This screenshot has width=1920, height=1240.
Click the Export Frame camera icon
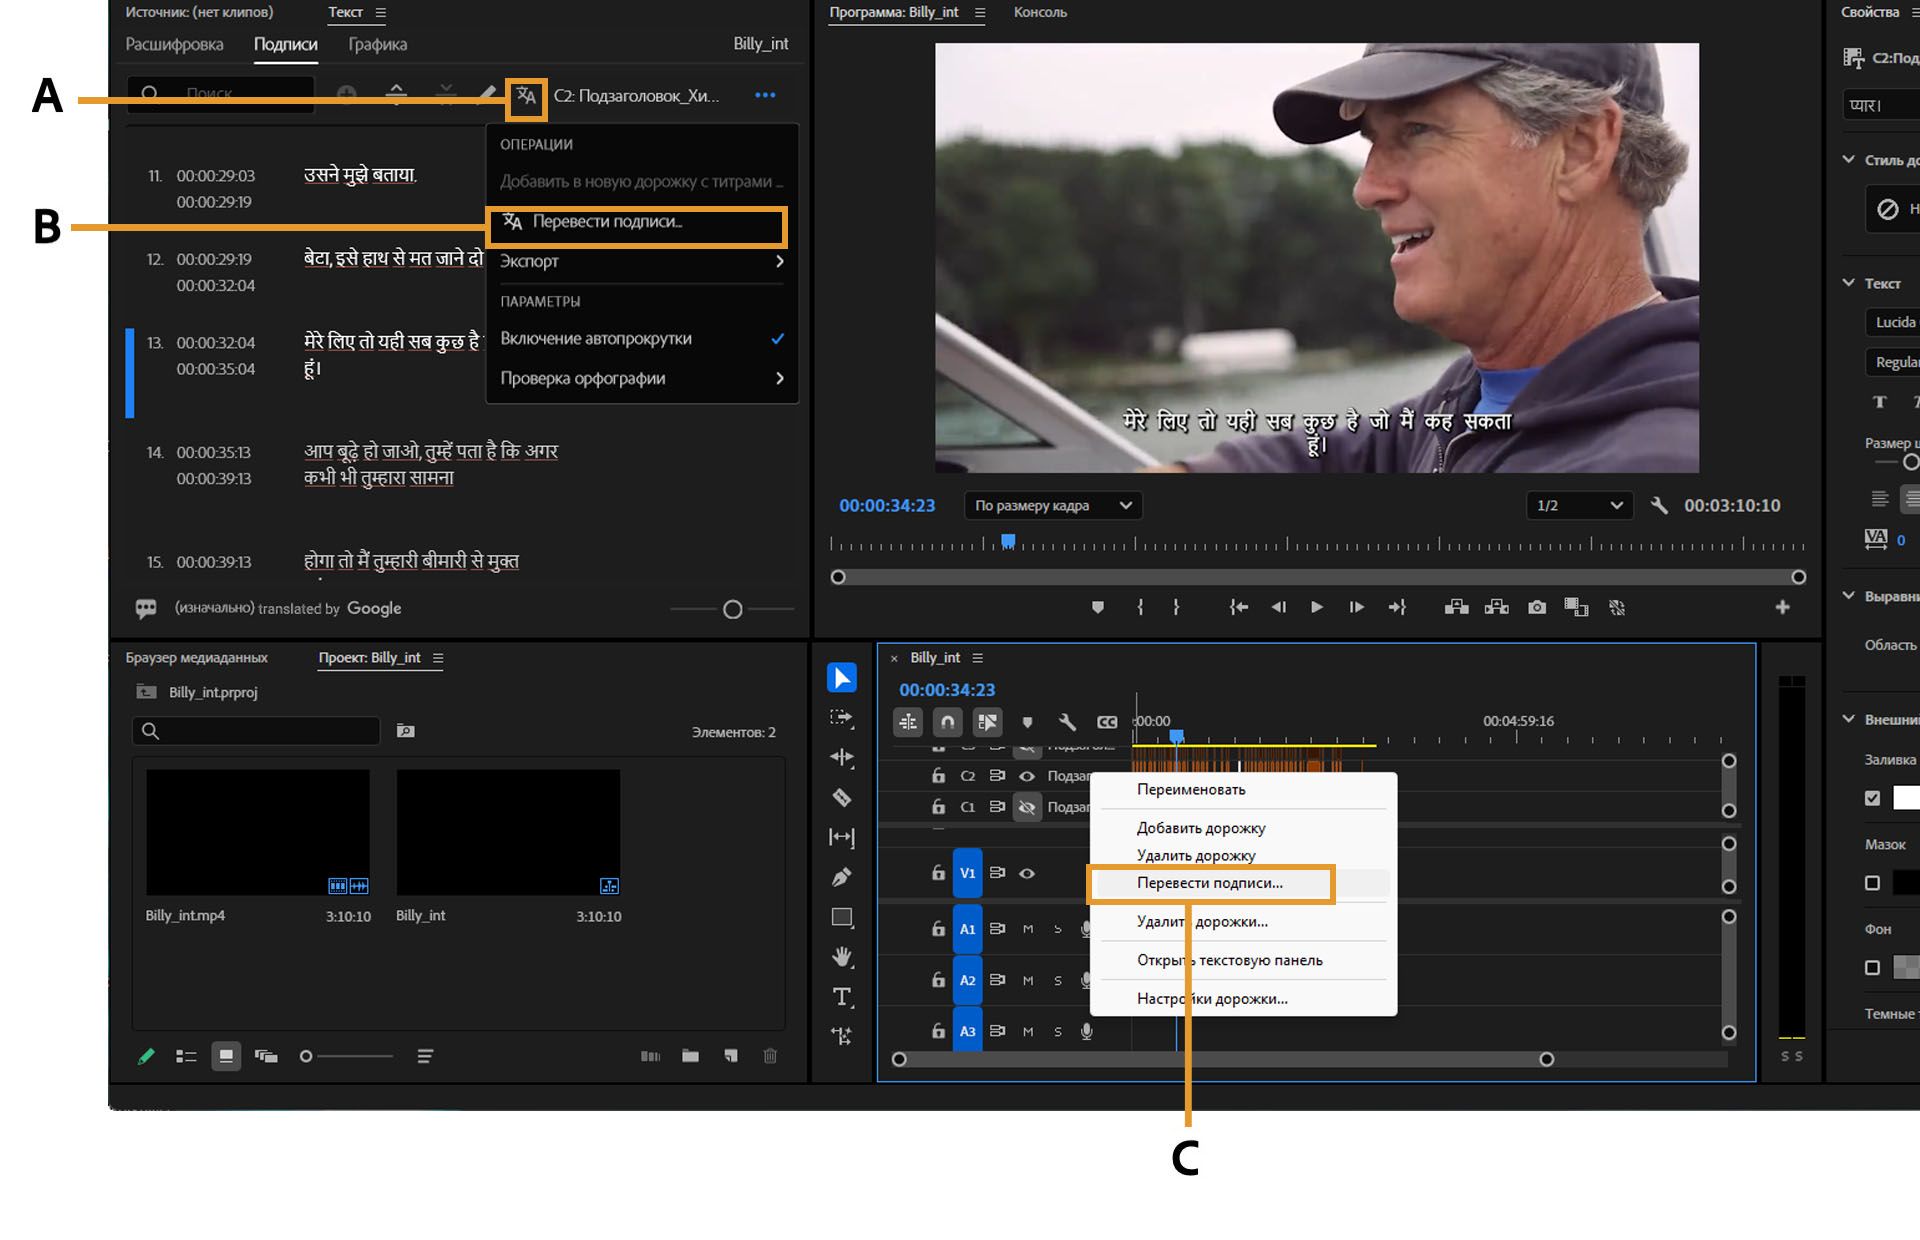(1537, 607)
